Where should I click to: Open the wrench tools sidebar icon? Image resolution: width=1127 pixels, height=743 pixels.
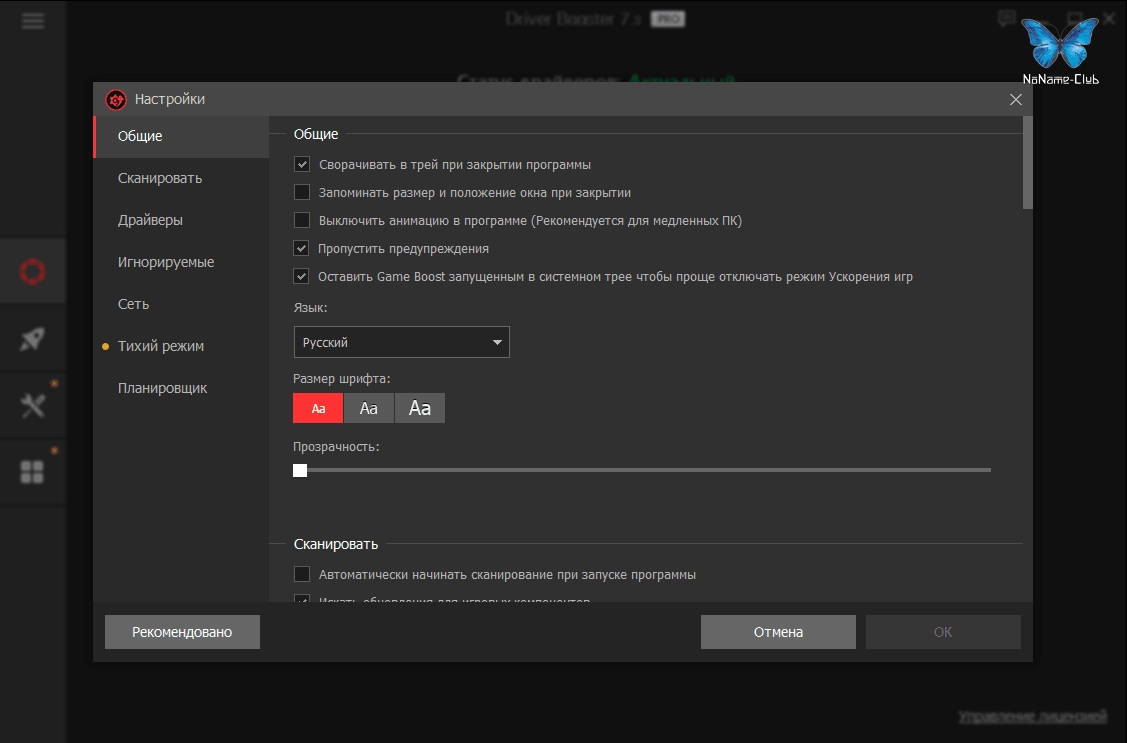pyautogui.click(x=32, y=405)
